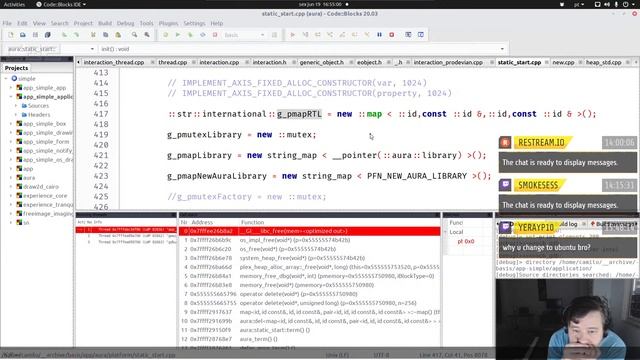
Task: Open the Settings menu
Action: 194,23
